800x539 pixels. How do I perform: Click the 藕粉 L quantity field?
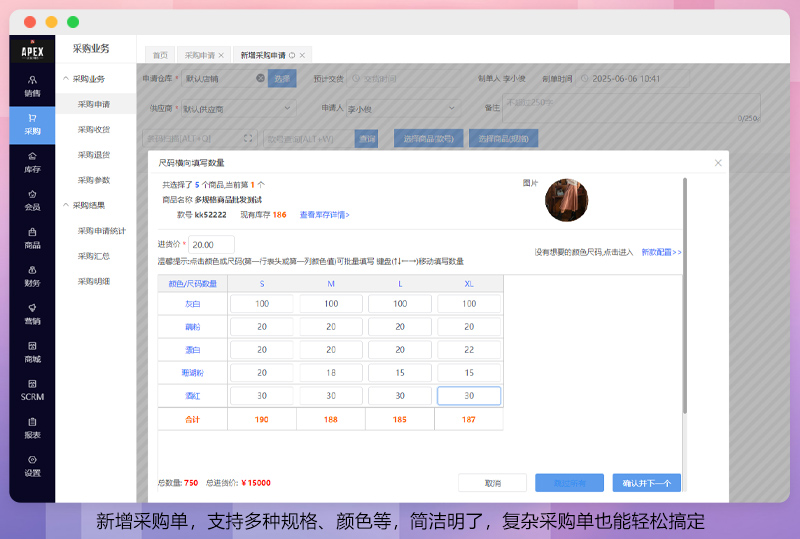[x=400, y=327]
